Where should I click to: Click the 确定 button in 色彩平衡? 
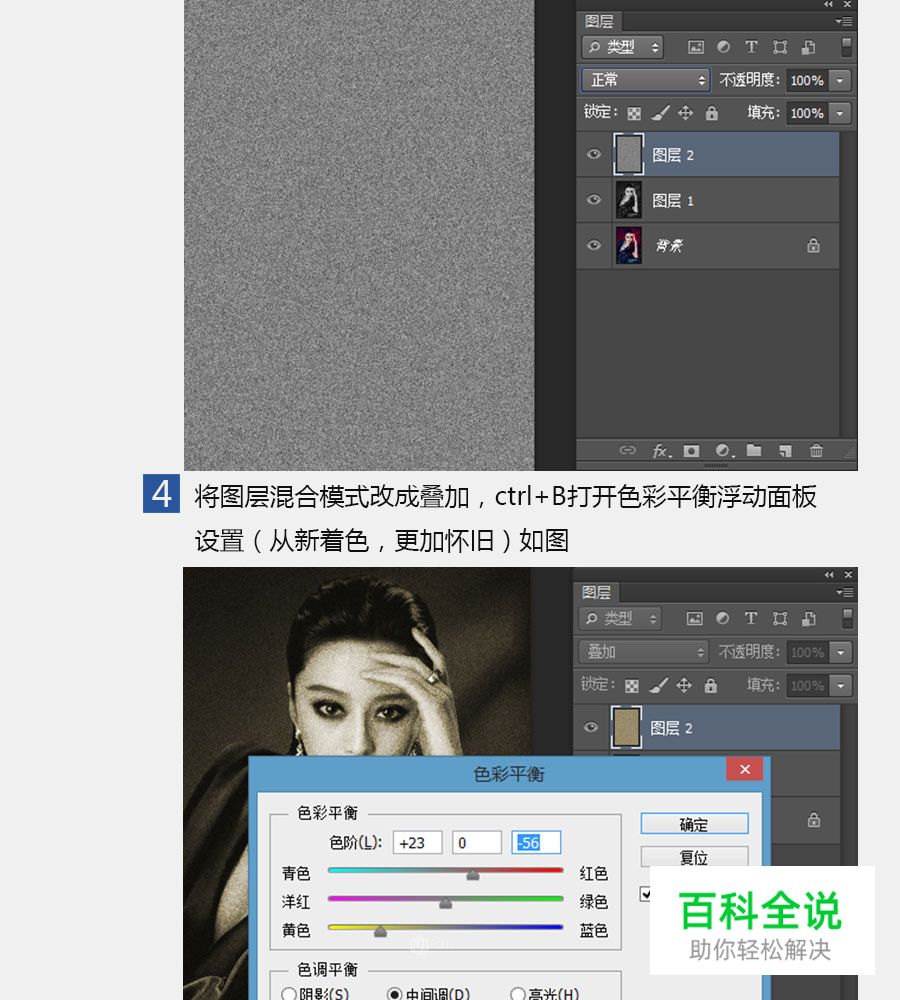pyautogui.click(x=695, y=823)
